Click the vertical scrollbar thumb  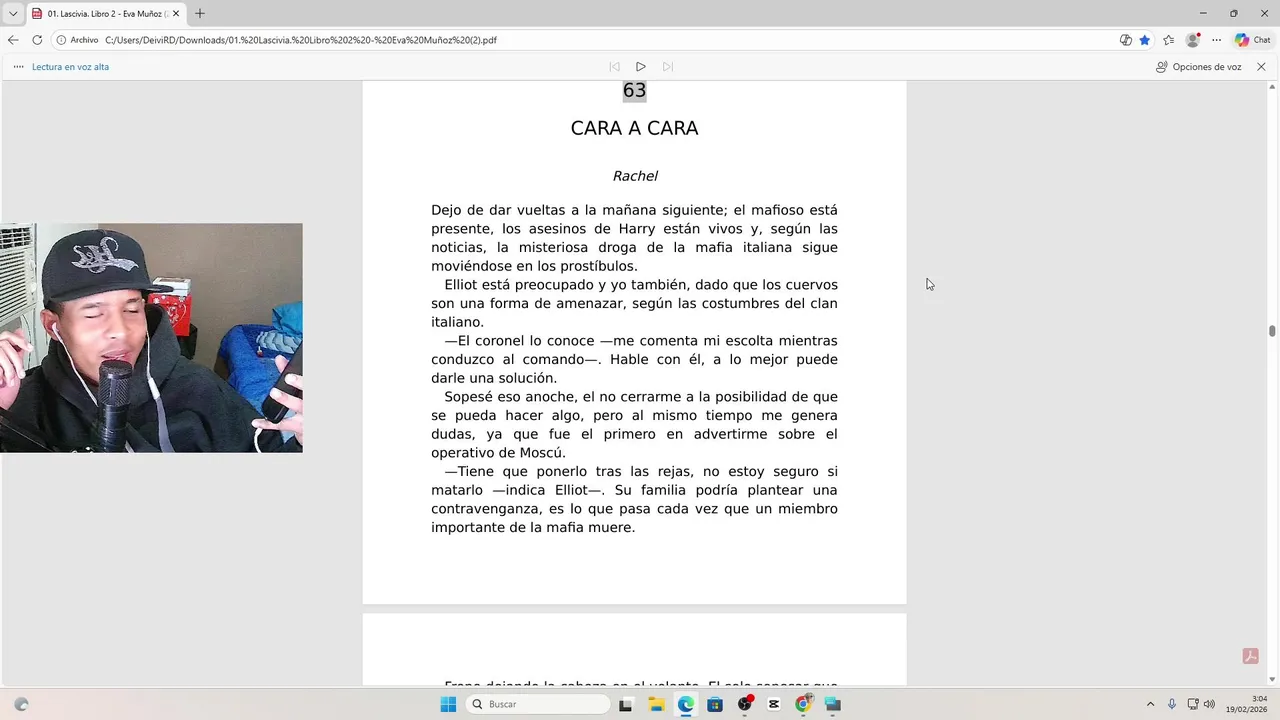1272,331
